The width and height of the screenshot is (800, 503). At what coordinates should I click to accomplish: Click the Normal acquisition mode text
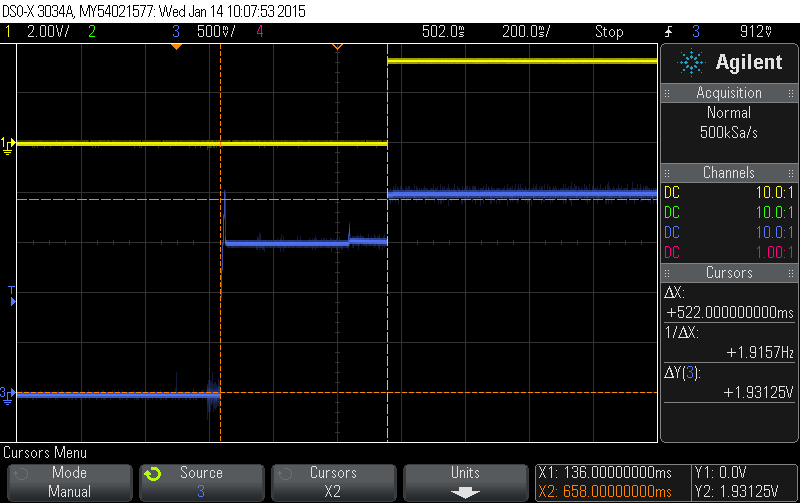point(729,113)
